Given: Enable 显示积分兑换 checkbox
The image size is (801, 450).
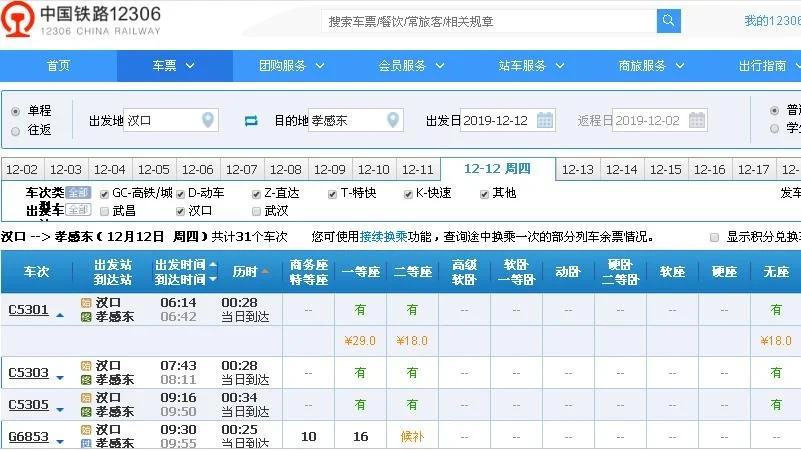Looking at the screenshot, I should click(715, 237).
